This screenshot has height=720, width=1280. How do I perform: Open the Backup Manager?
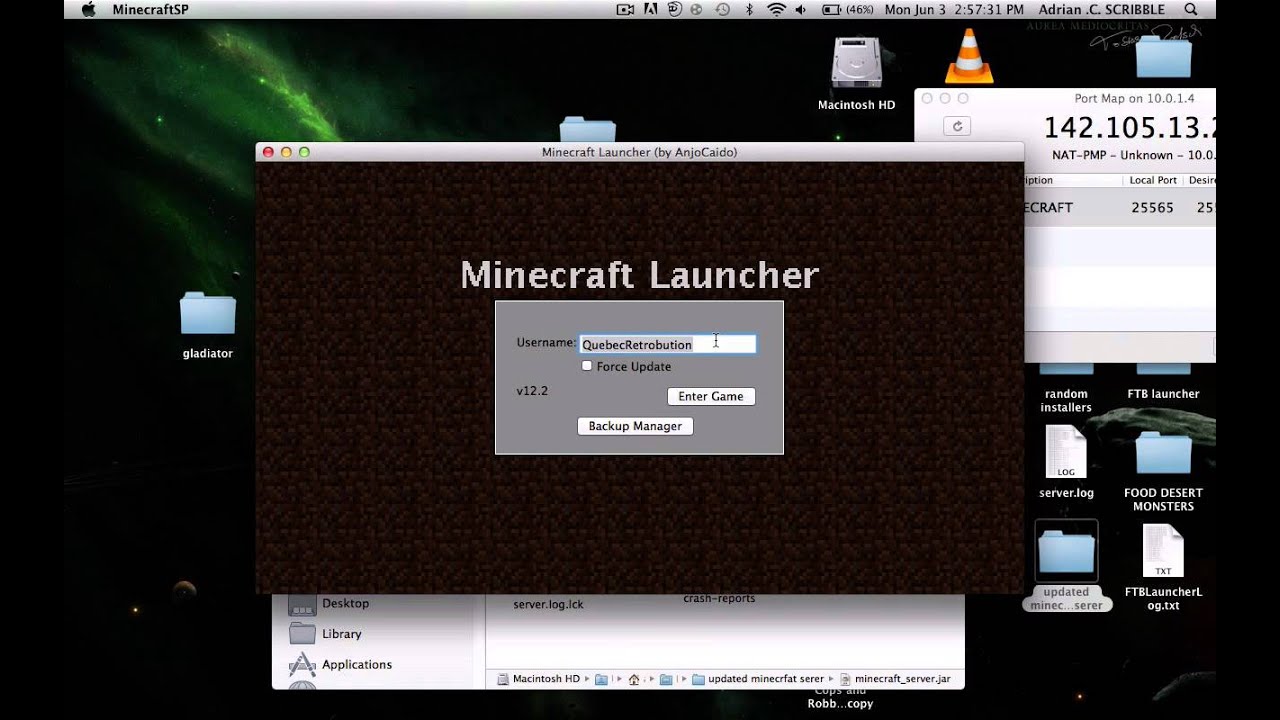(635, 426)
